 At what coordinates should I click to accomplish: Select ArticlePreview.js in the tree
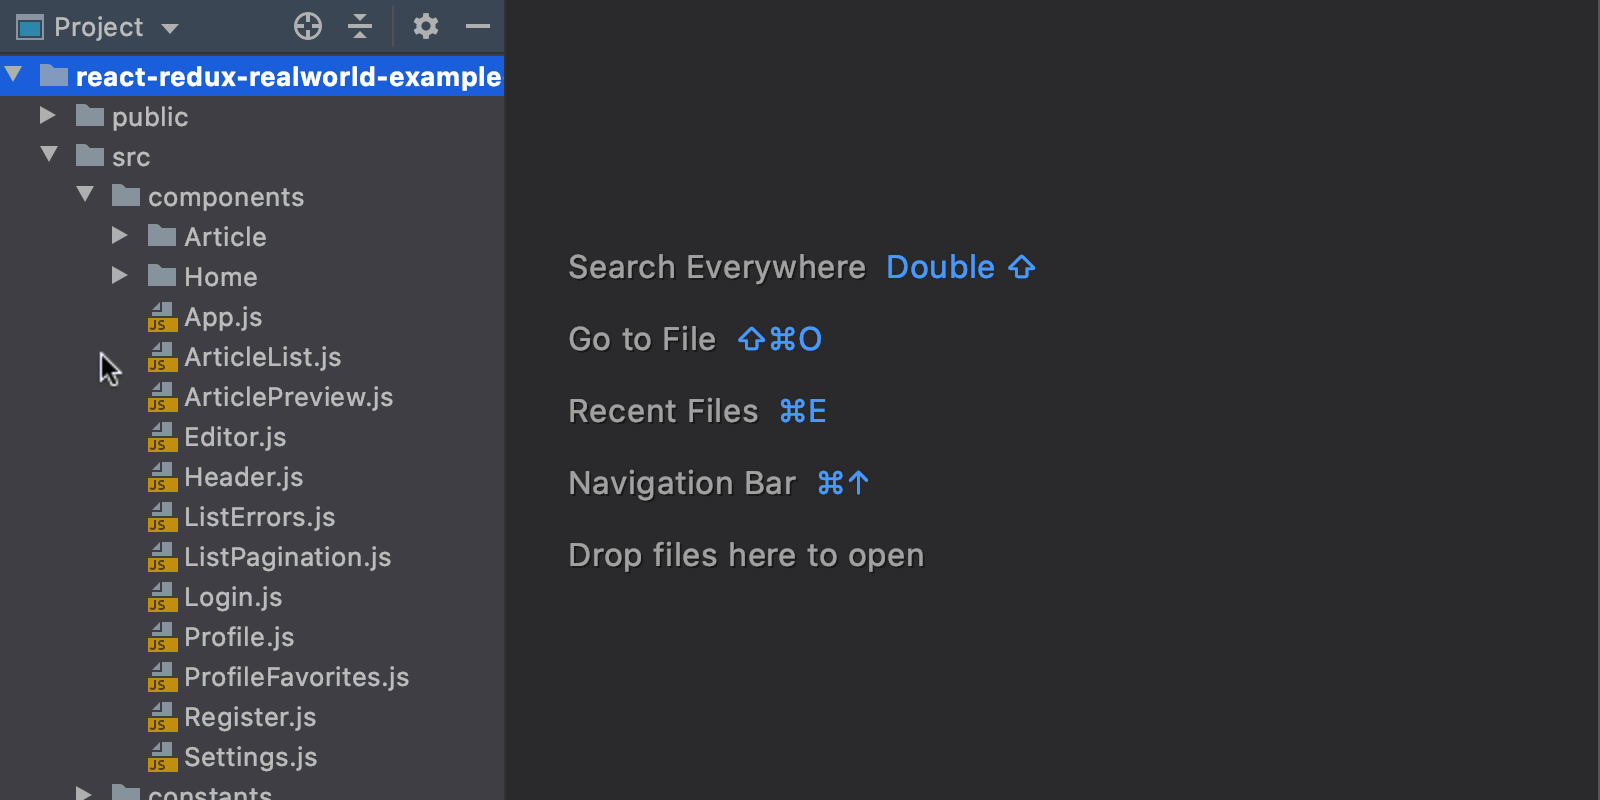[289, 397]
